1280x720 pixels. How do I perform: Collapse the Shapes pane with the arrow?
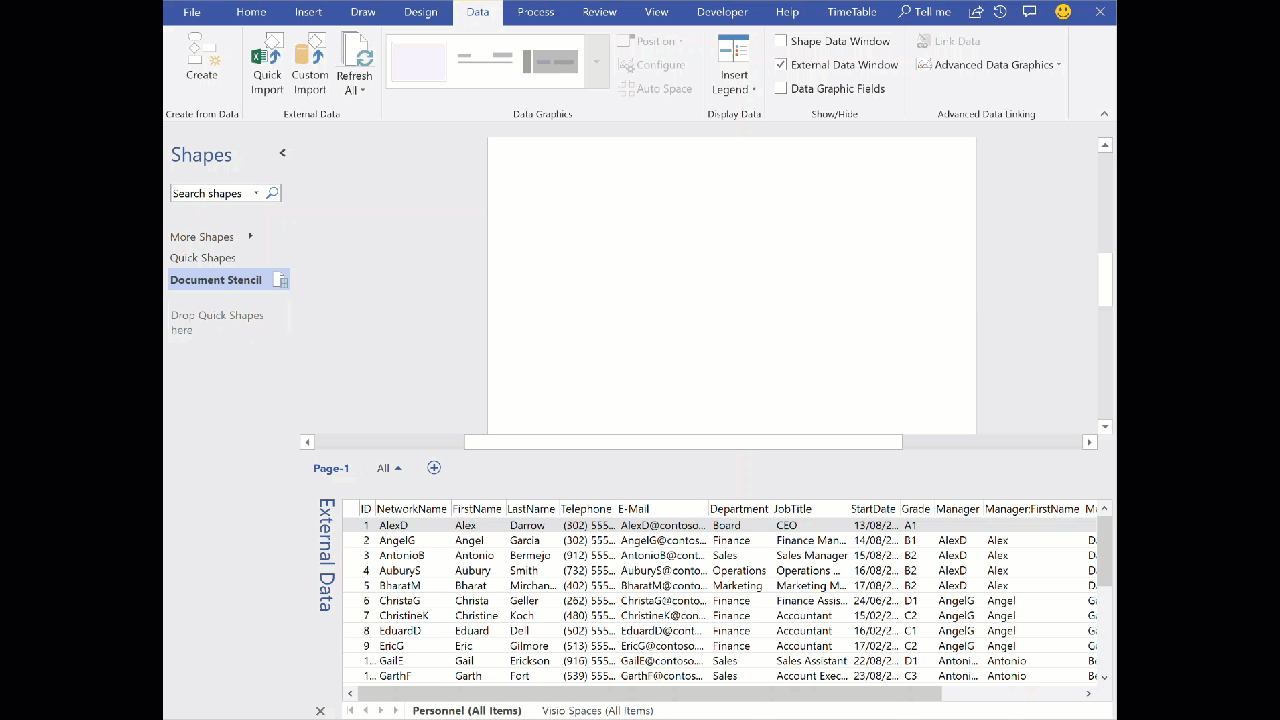click(282, 153)
